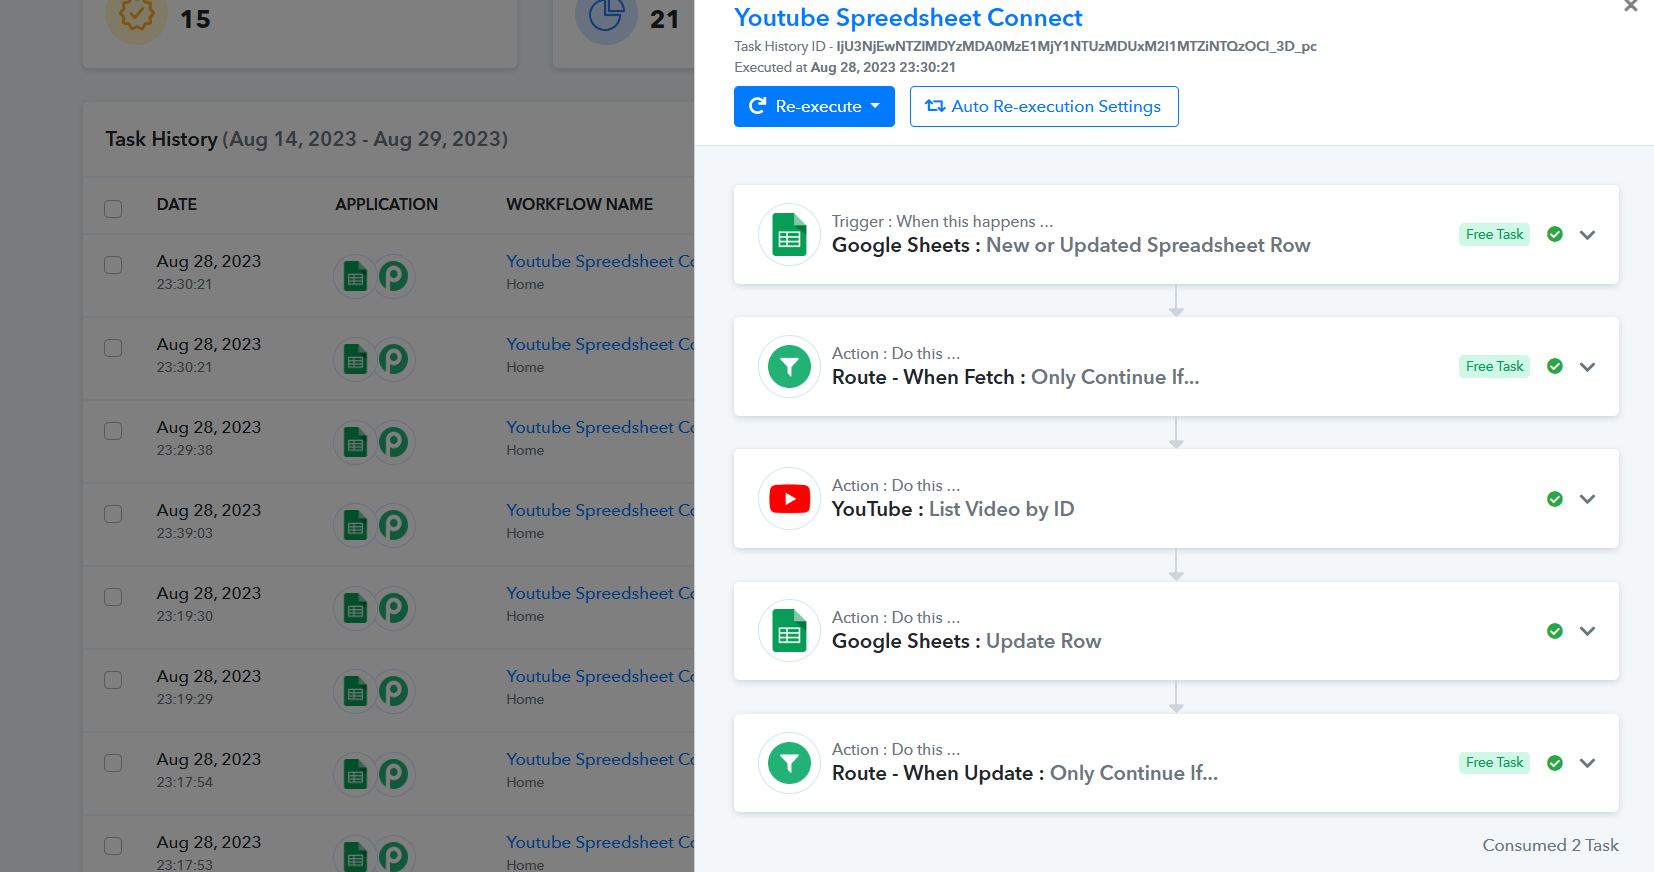
Task: Expand the YouTube List Video by ID step
Action: [1587, 499]
